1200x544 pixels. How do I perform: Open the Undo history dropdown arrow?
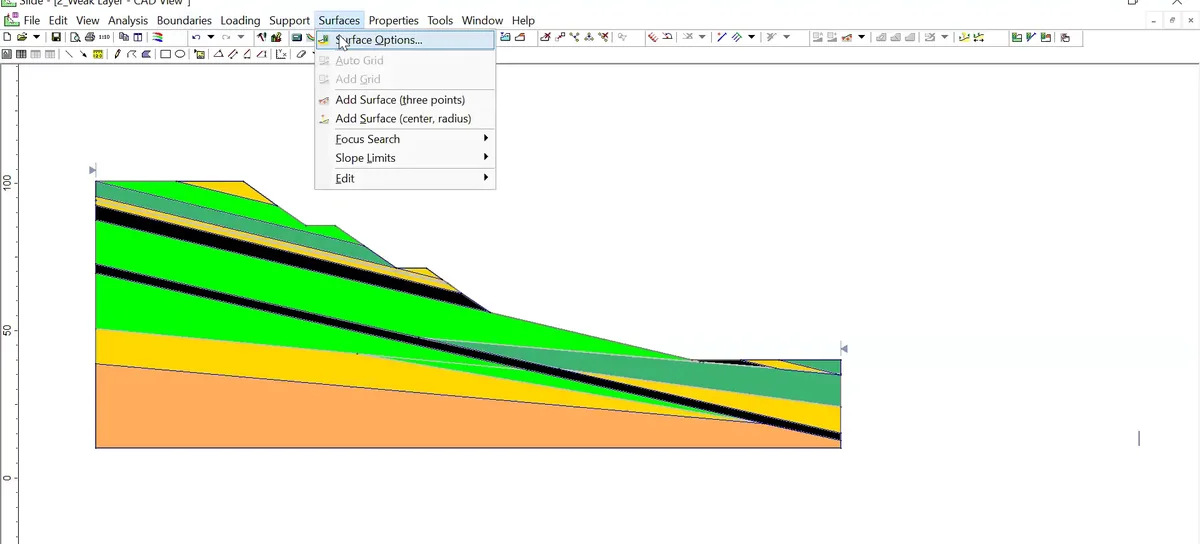coord(211,37)
